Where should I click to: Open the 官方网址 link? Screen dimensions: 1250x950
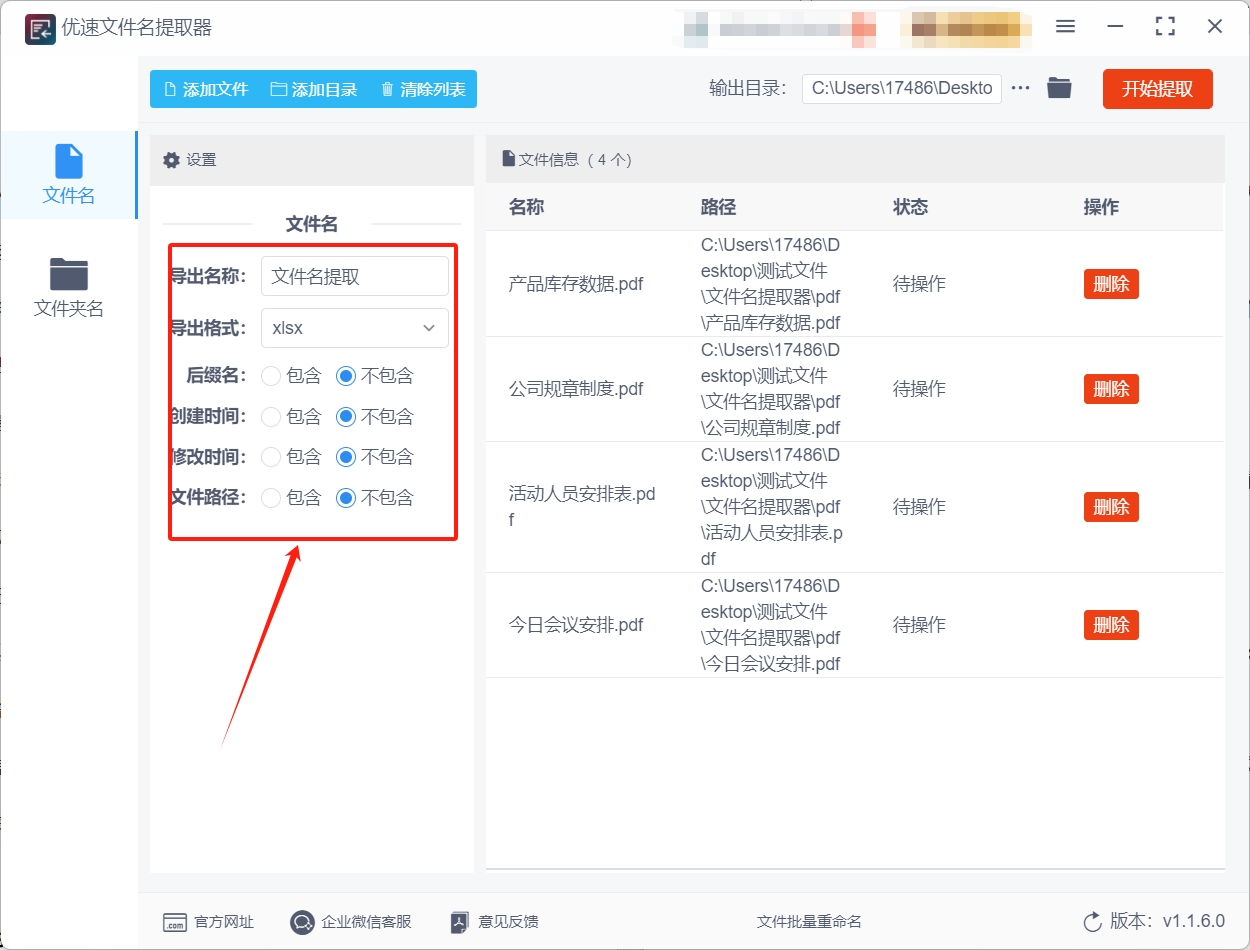(x=208, y=922)
